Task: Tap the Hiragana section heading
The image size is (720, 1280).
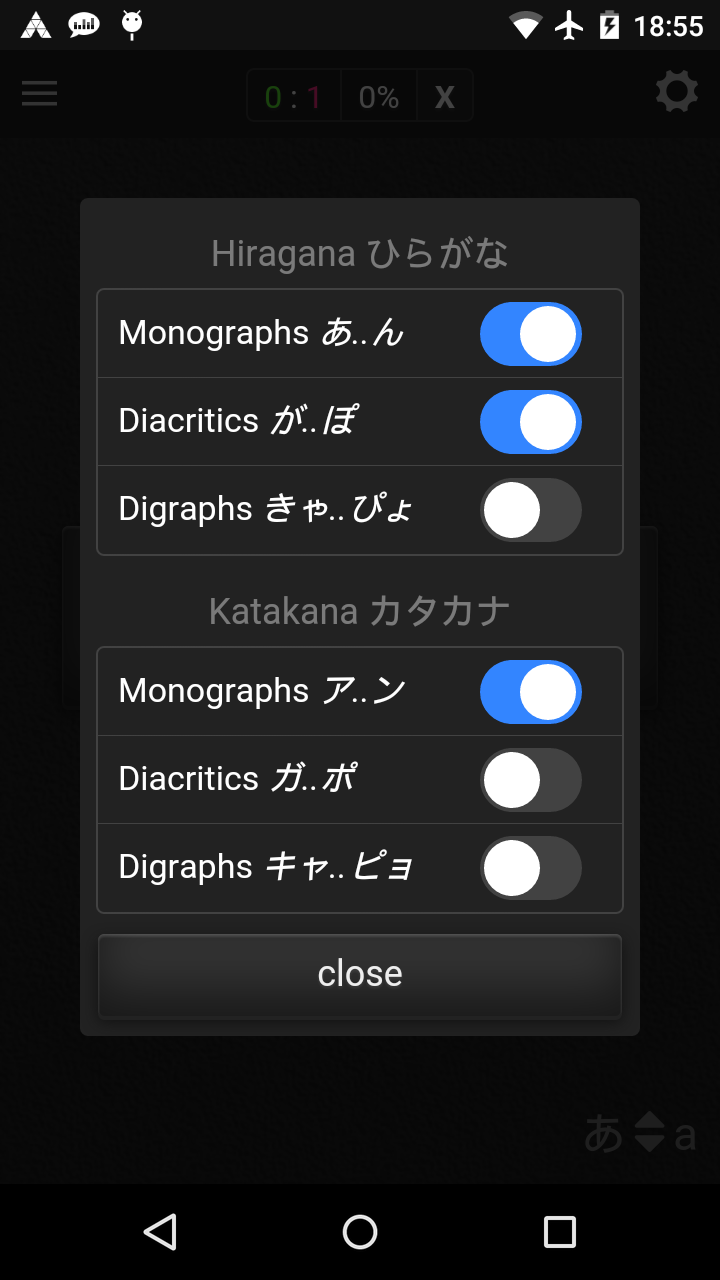Action: [360, 254]
